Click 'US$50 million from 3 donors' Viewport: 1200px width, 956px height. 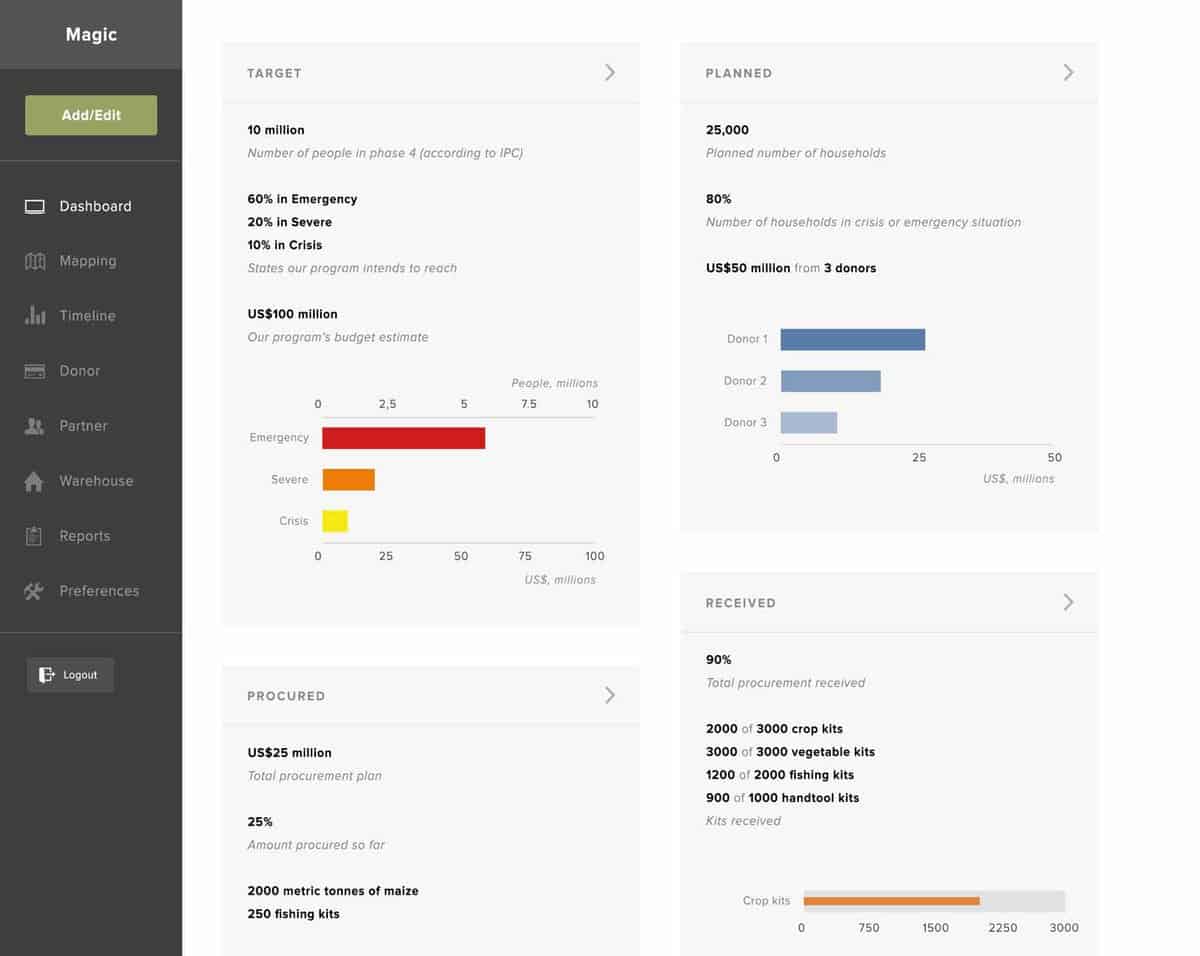791,268
